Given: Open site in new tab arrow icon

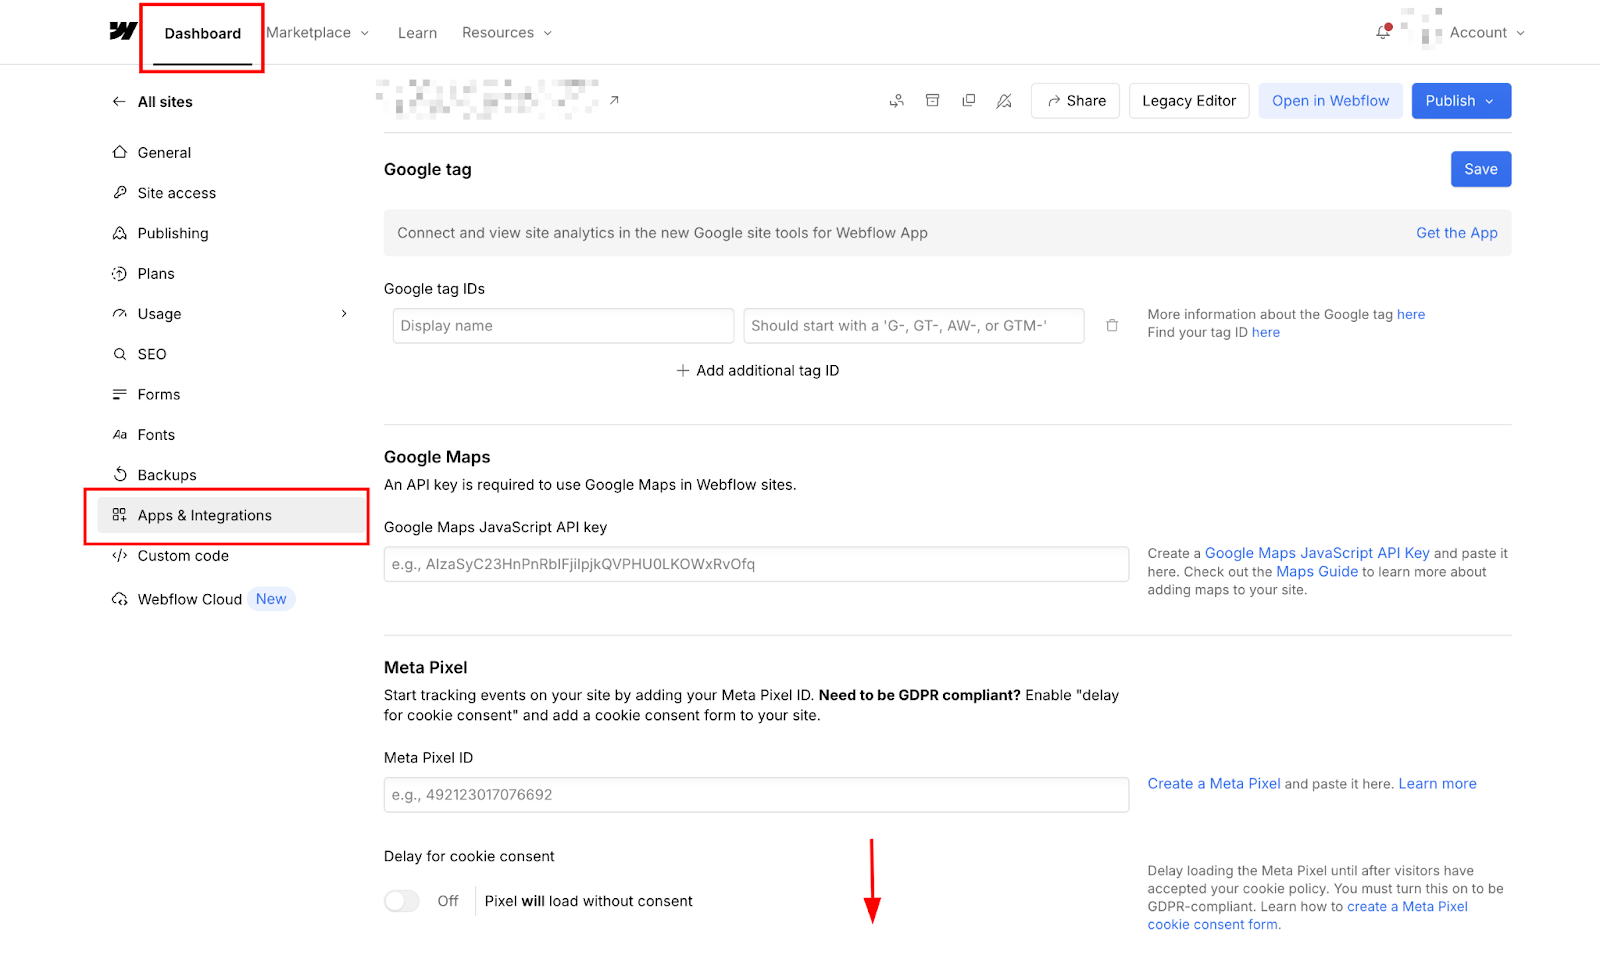Looking at the screenshot, I should [614, 100].
